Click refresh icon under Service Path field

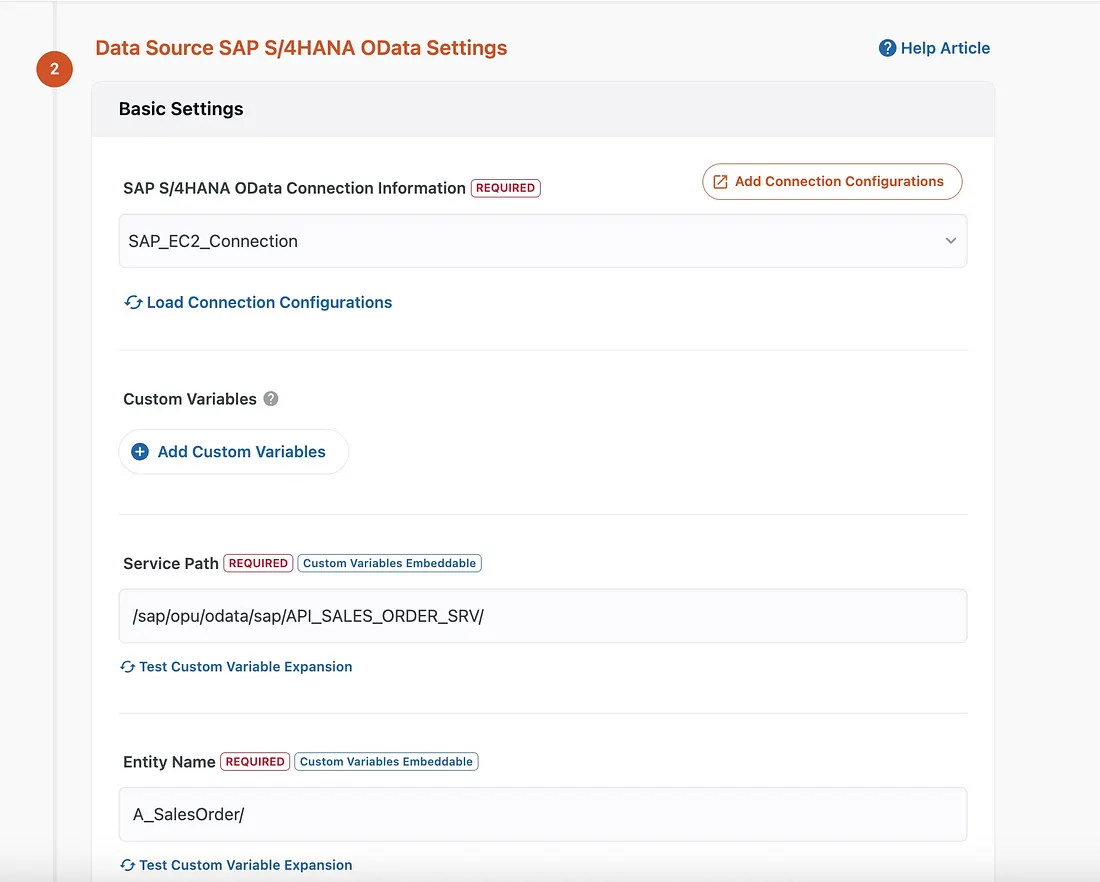[128, 667]
